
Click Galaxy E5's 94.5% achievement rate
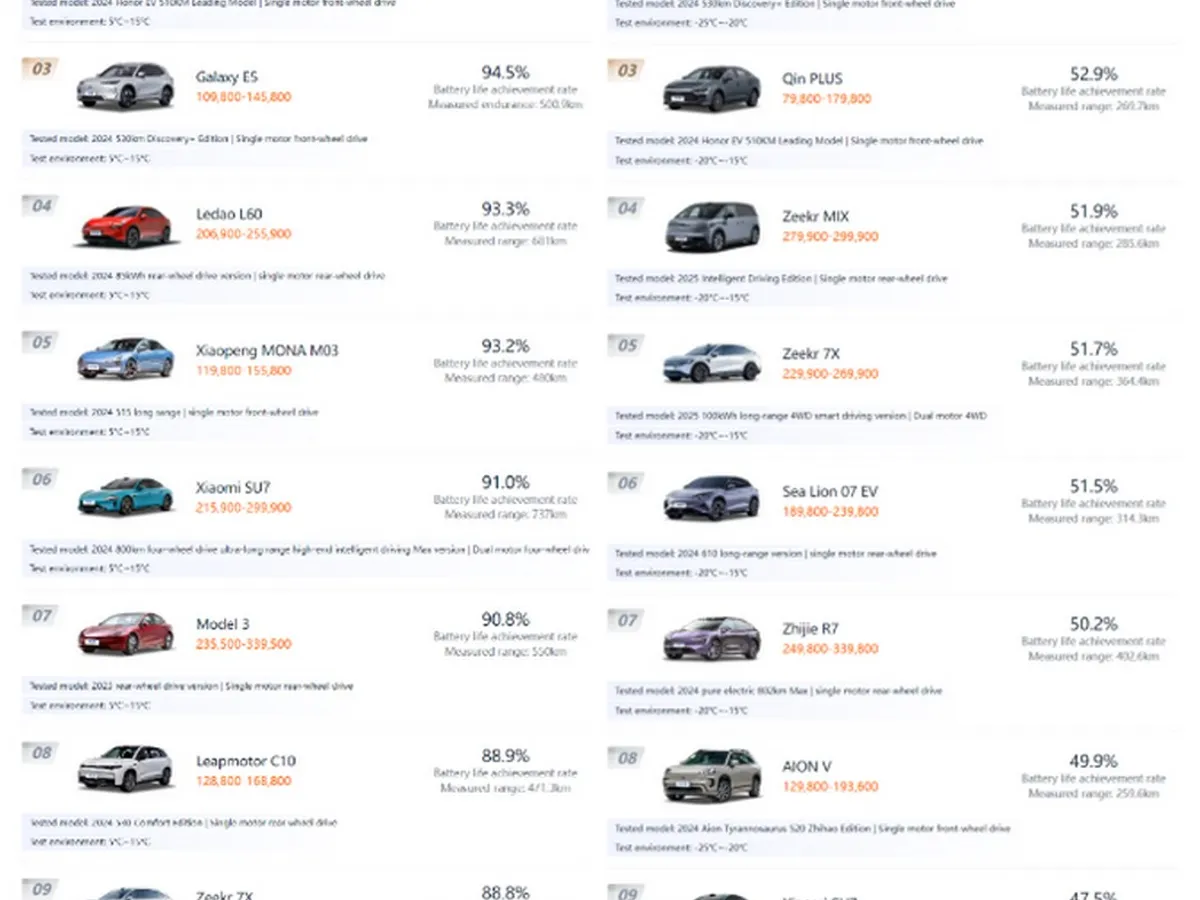coord(505,73)
